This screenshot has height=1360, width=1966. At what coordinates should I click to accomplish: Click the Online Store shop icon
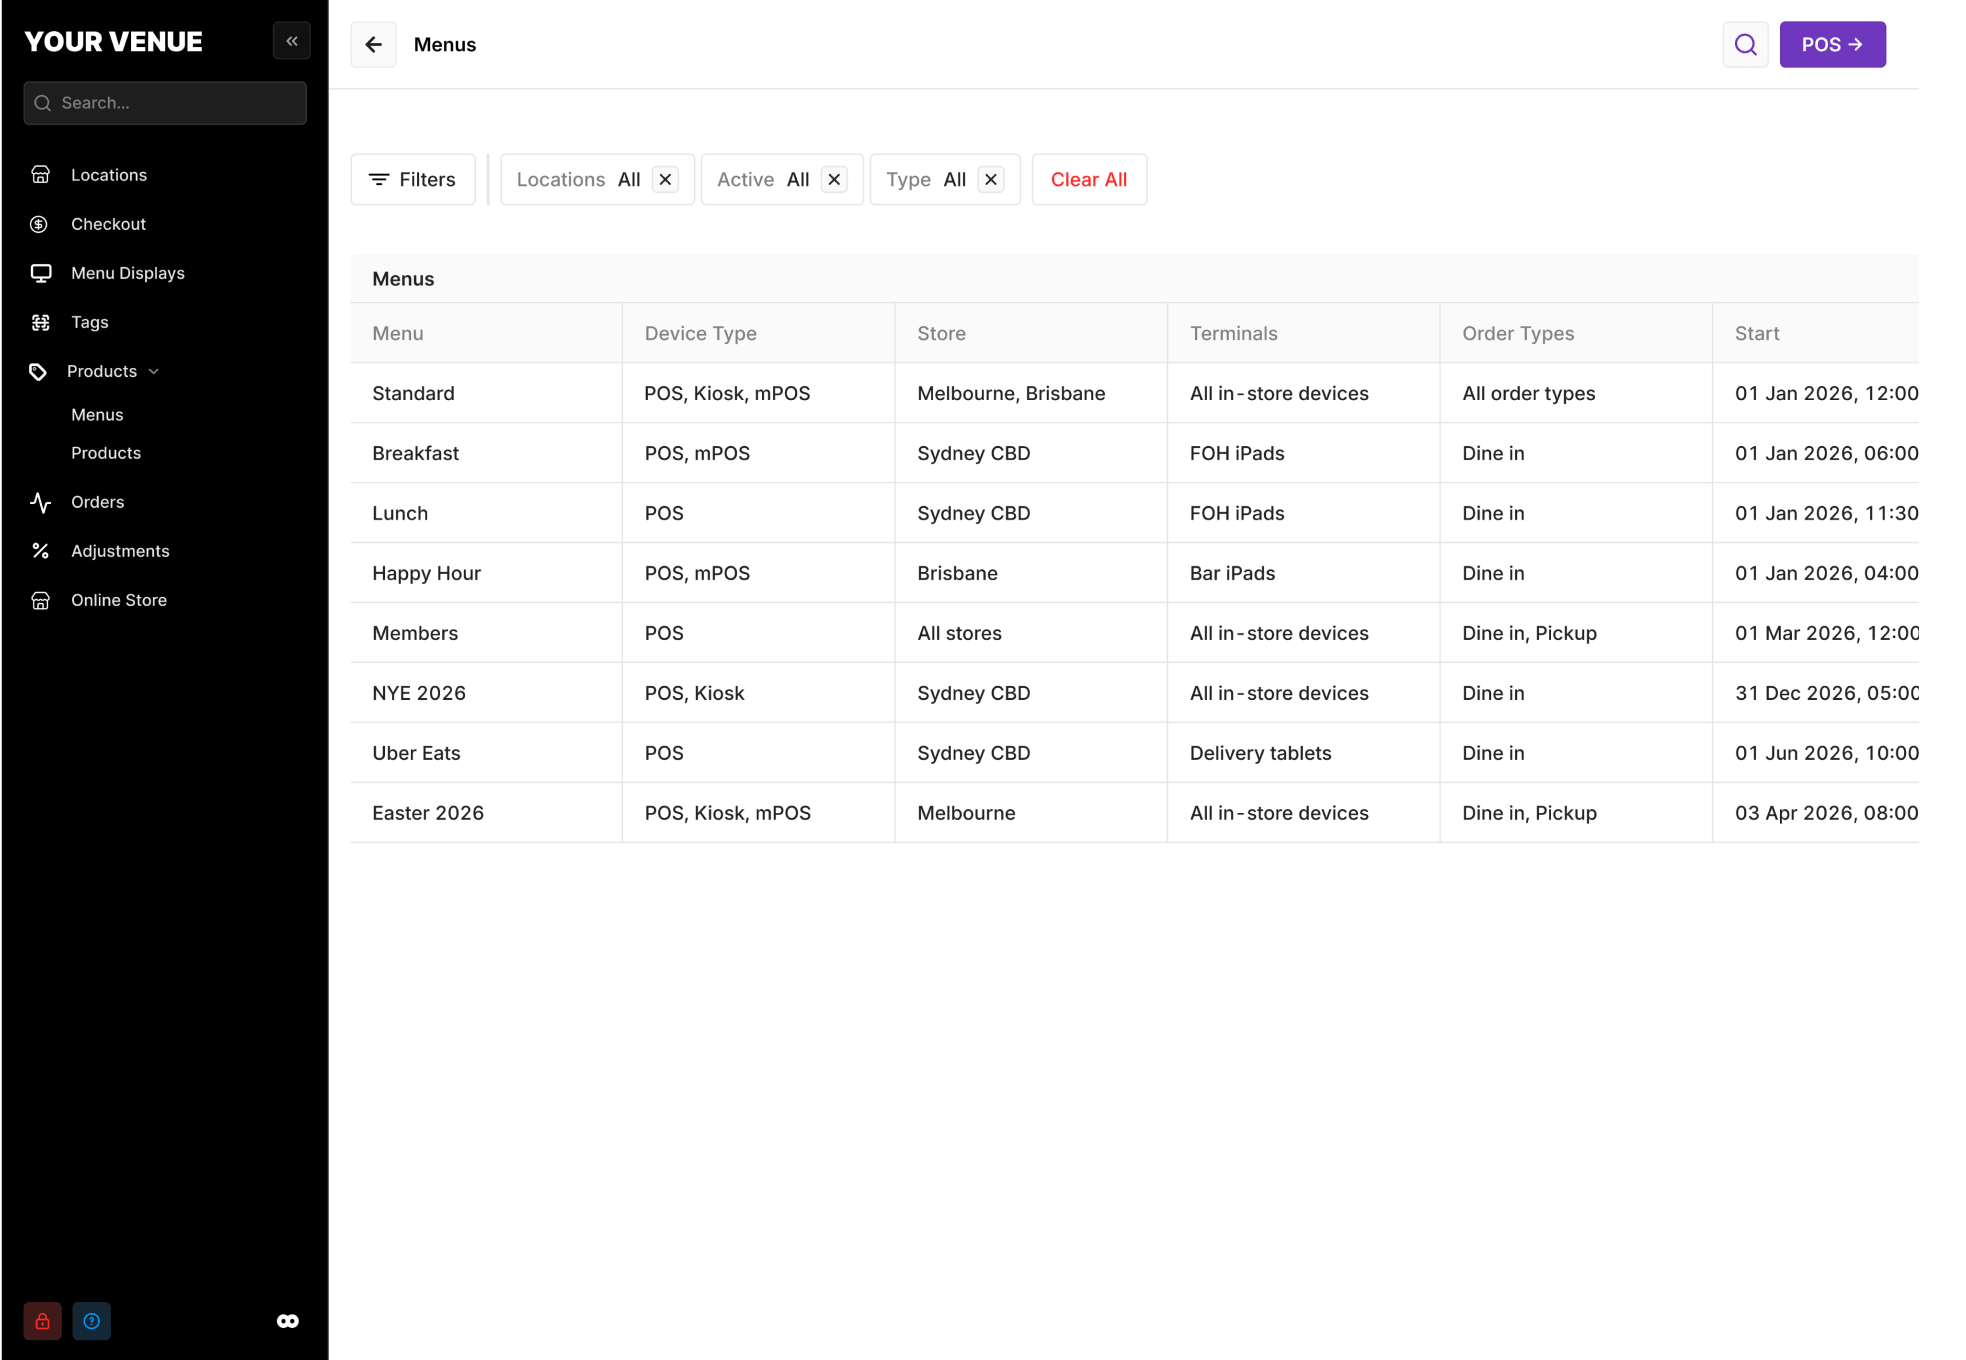[x=40, y=600]
